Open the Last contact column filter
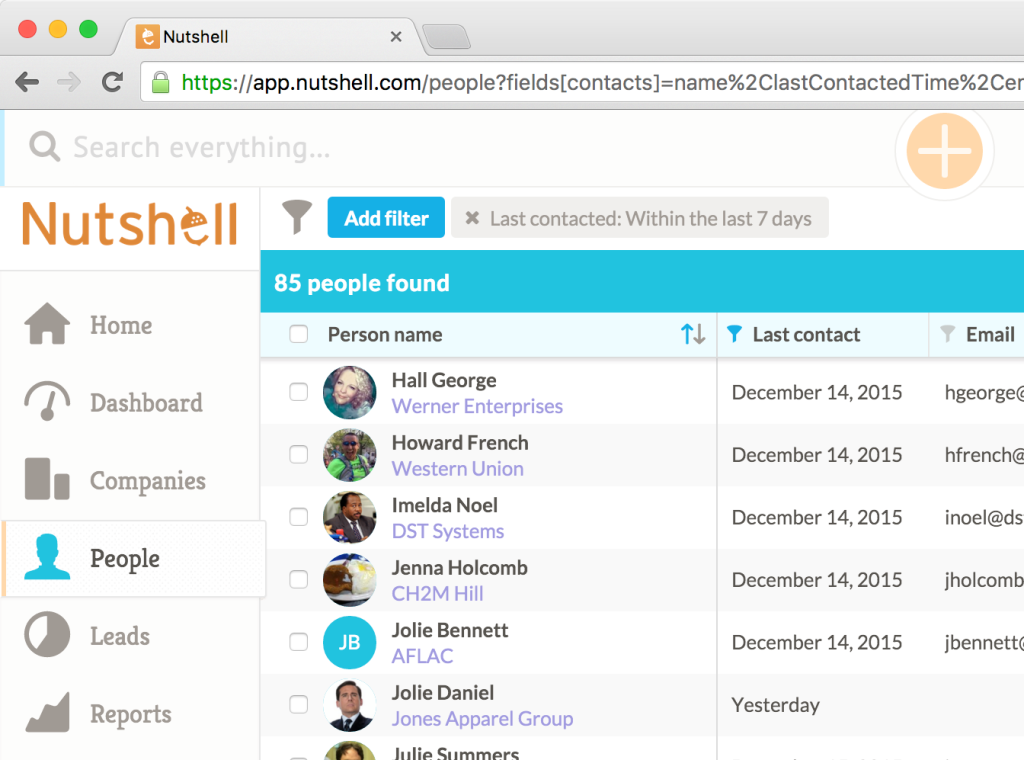1024x760 pixels. click(735, 334)
